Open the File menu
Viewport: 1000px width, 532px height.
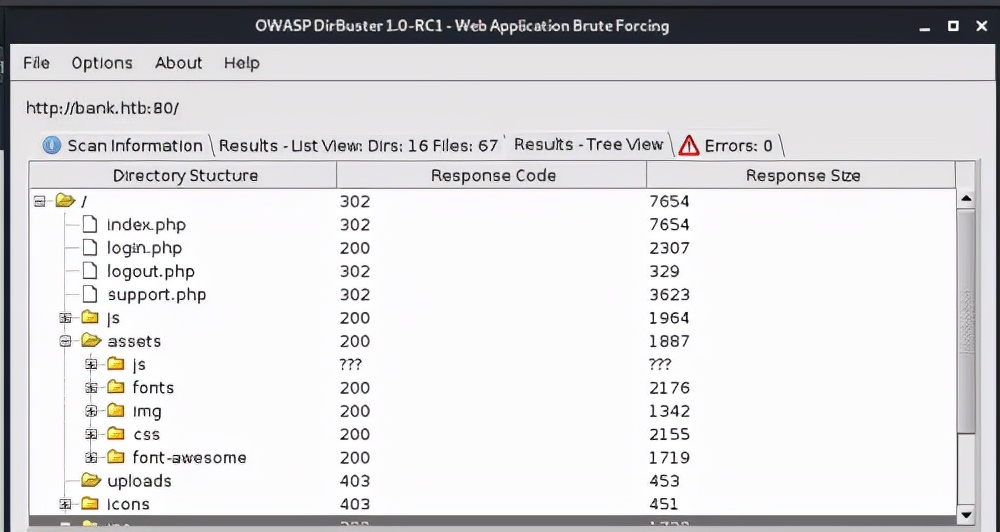pos(36,63)
